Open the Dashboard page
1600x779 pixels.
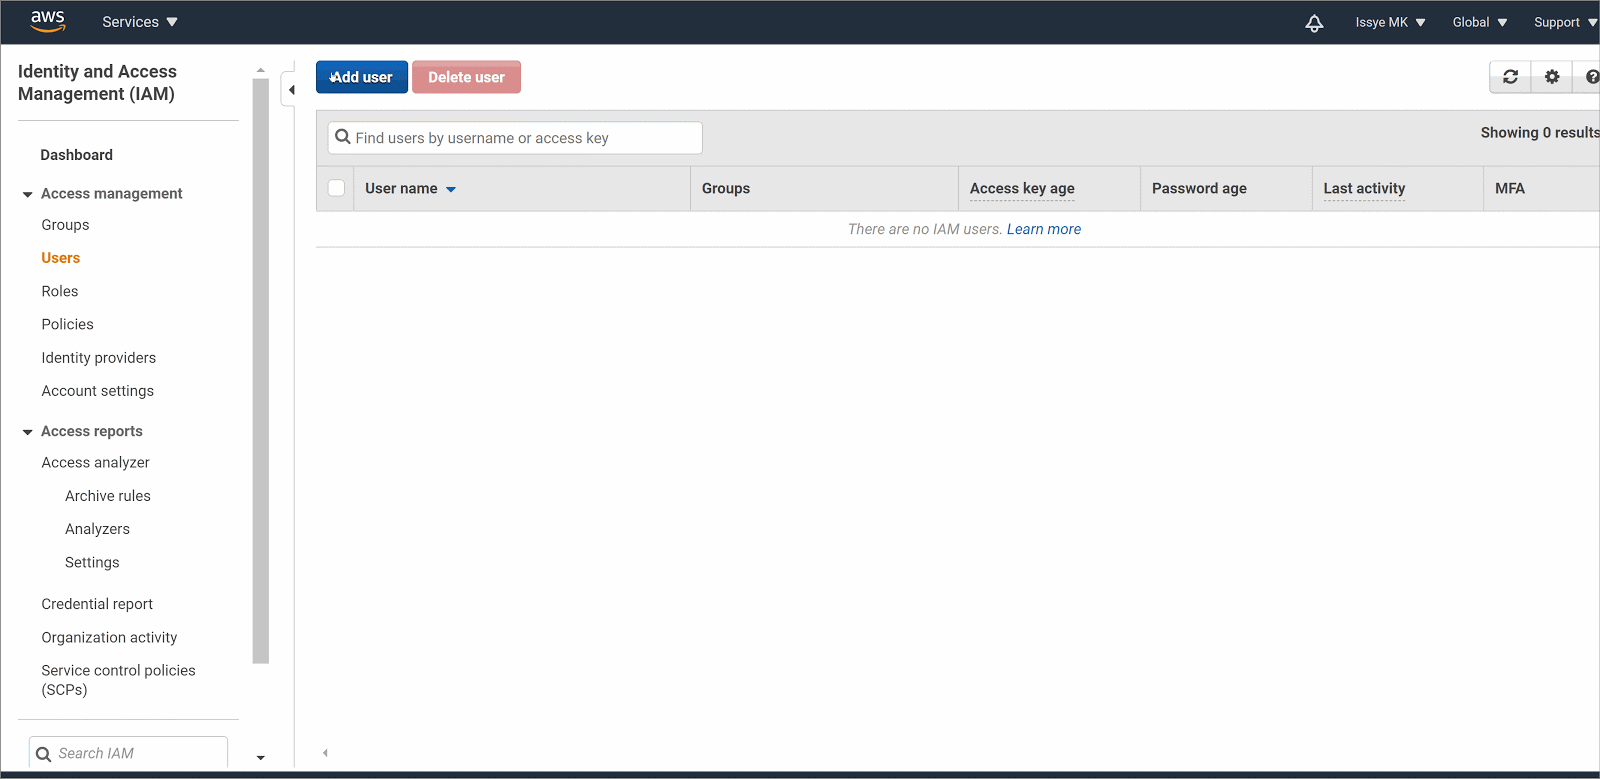(76, 155)
